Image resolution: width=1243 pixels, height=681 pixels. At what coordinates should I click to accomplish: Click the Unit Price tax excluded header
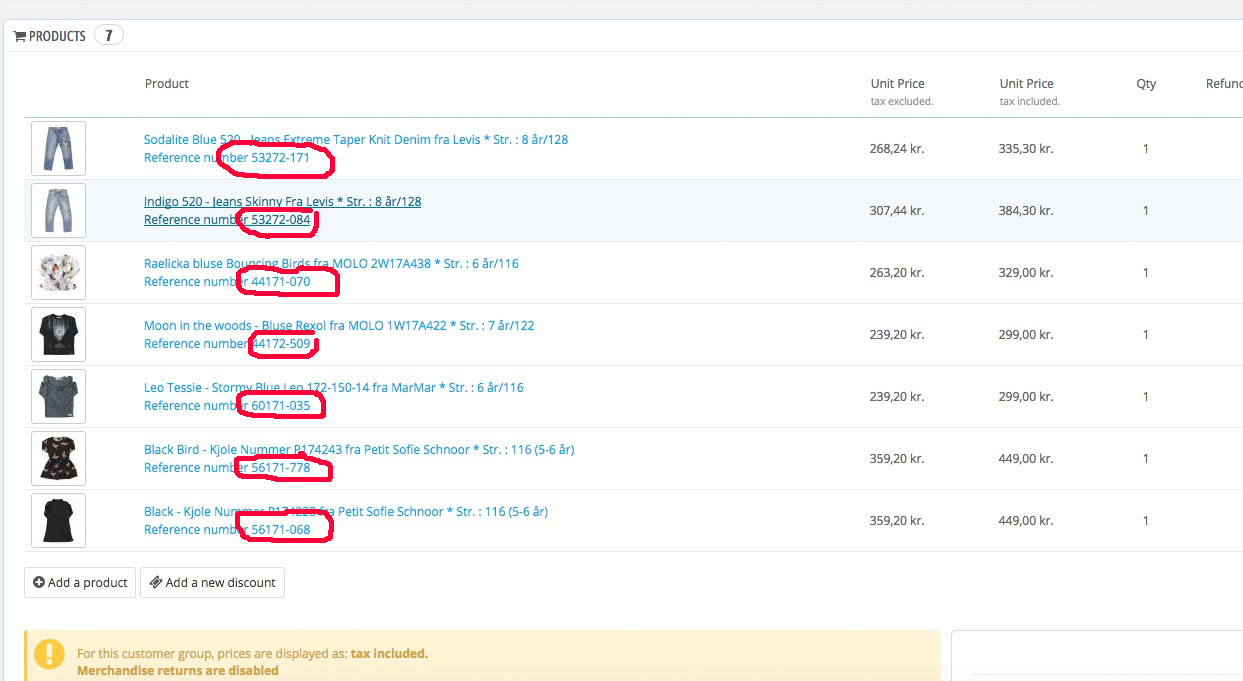(902, 91)
